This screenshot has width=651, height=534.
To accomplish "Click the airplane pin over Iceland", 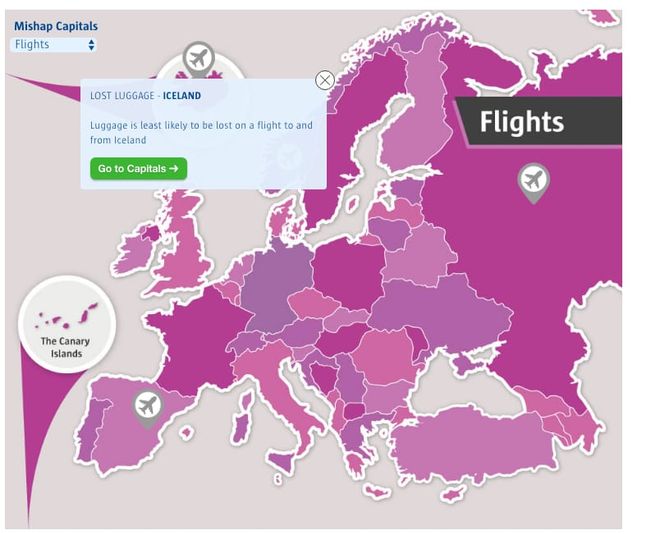I will coord(199,59).
